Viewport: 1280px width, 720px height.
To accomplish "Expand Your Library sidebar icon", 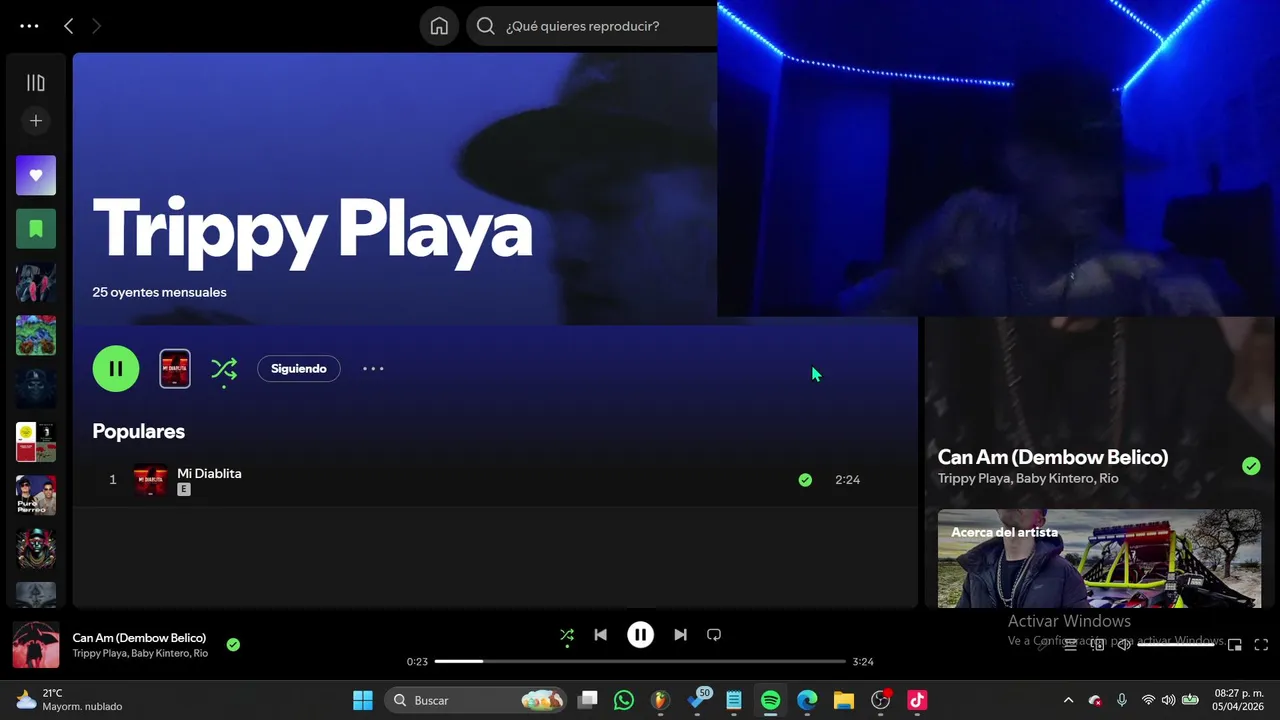I will tap(36, 83).
